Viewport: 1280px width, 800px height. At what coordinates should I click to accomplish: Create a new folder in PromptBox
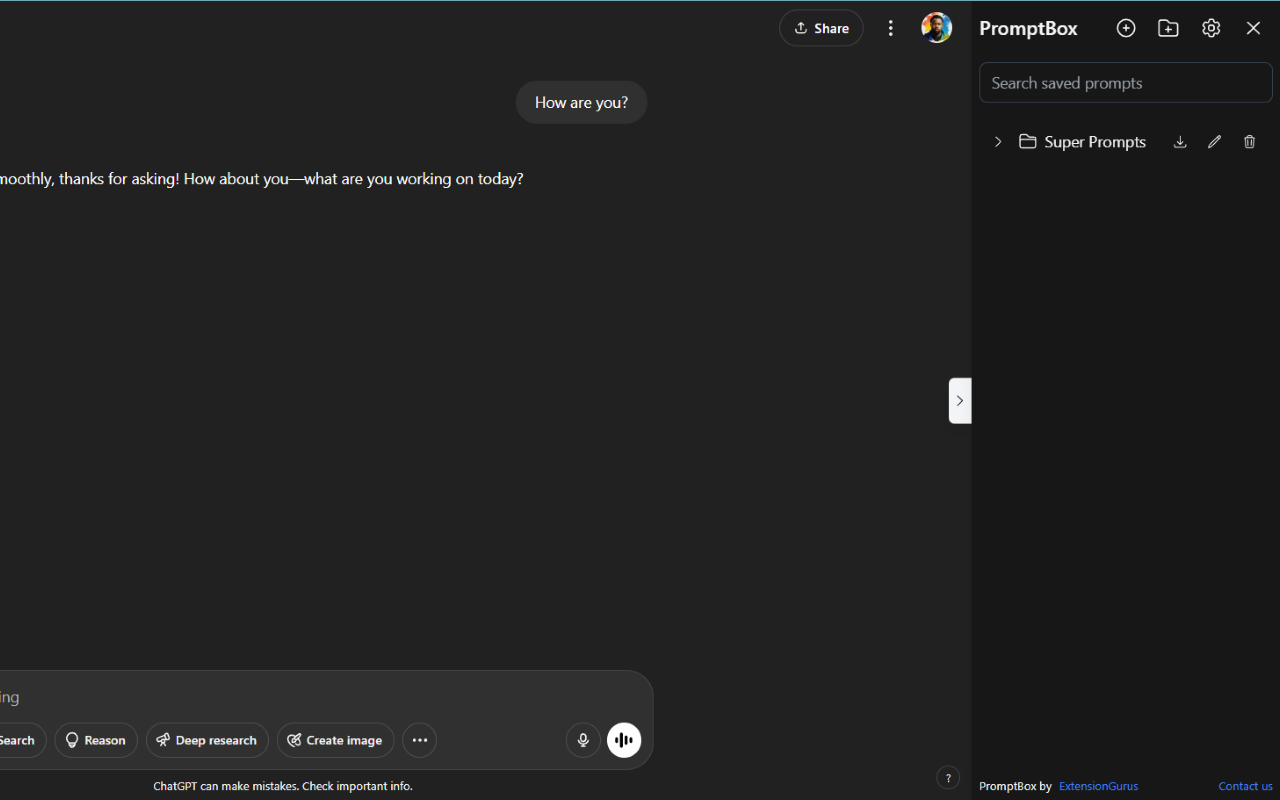tap(1168, 28)
